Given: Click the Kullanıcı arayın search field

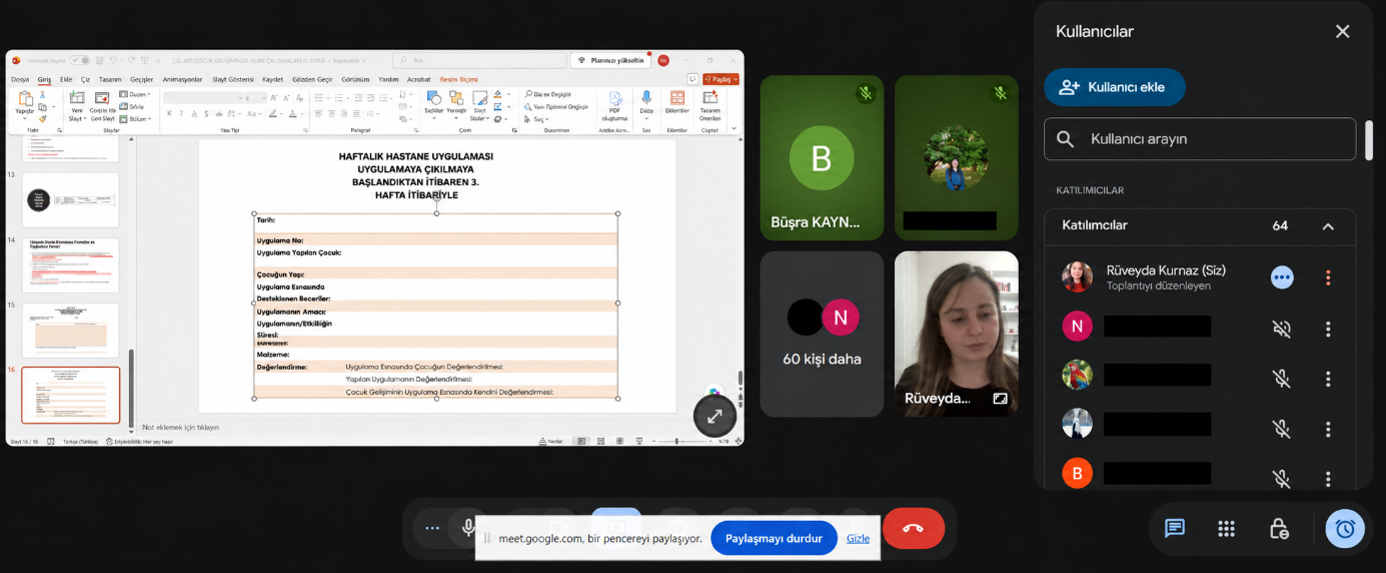Looking at the screenshot, I should click(1200, 139).
